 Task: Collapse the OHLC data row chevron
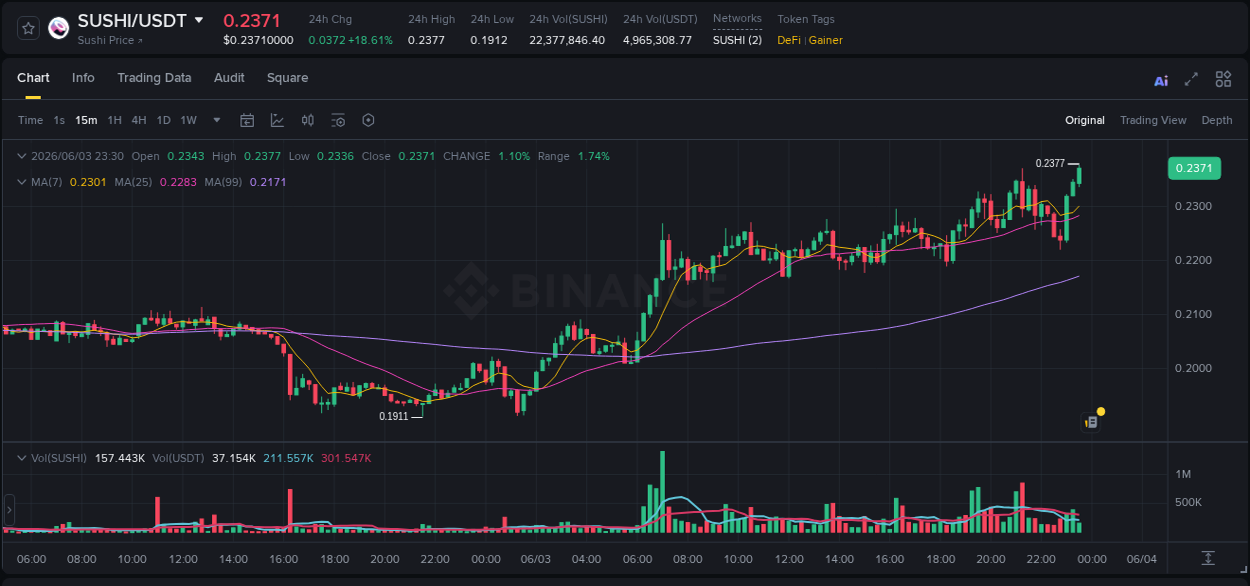click(22, 156)
